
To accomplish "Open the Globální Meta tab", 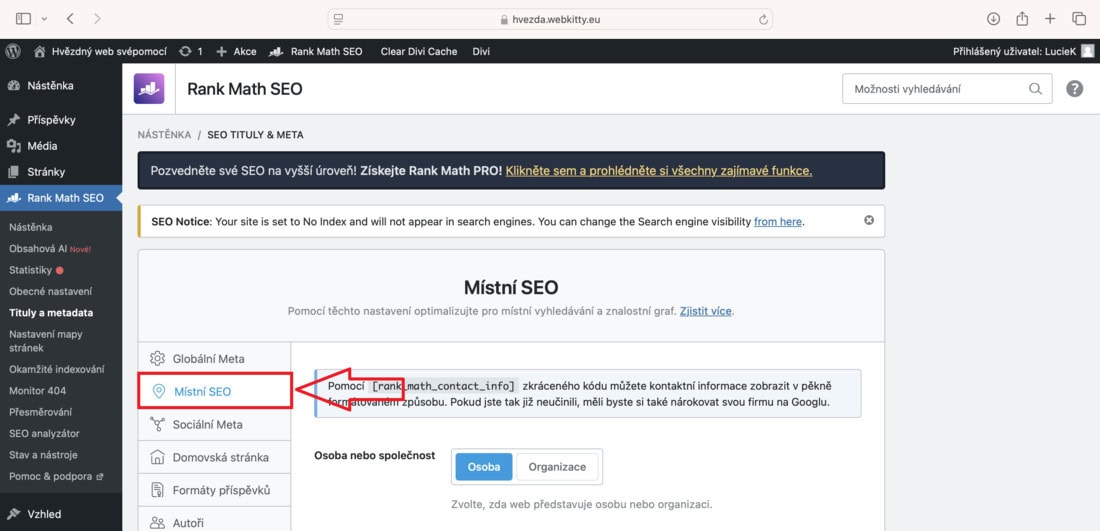I will coord(214,358).
